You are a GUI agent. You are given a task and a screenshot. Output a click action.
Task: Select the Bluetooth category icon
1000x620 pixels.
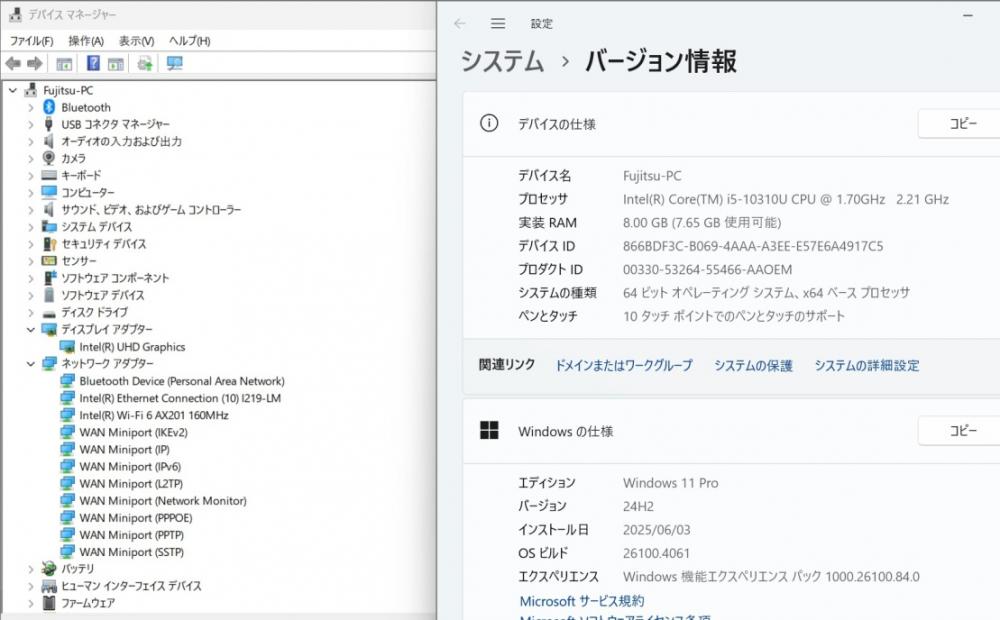pos(49,107)
